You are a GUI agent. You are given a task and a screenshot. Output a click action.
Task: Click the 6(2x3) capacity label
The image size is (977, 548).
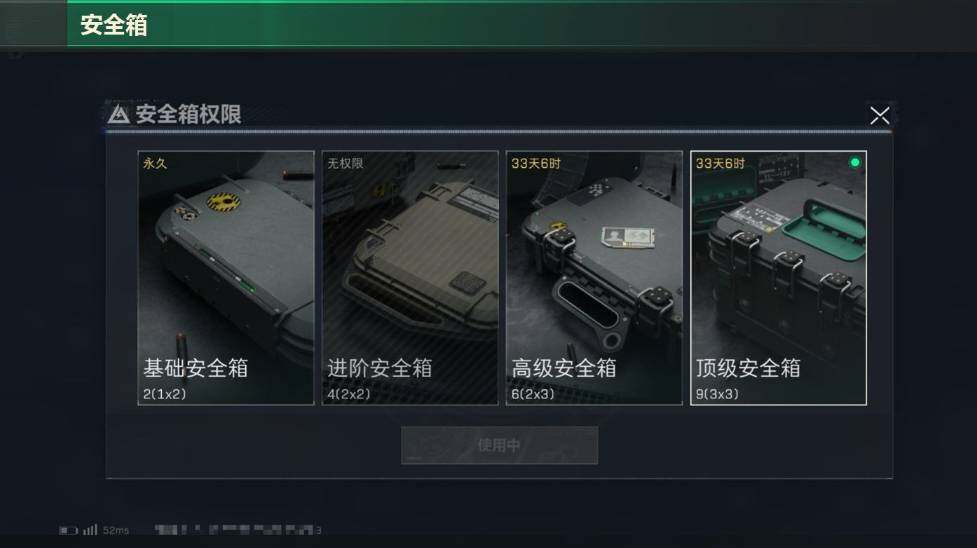coord(533,394)
